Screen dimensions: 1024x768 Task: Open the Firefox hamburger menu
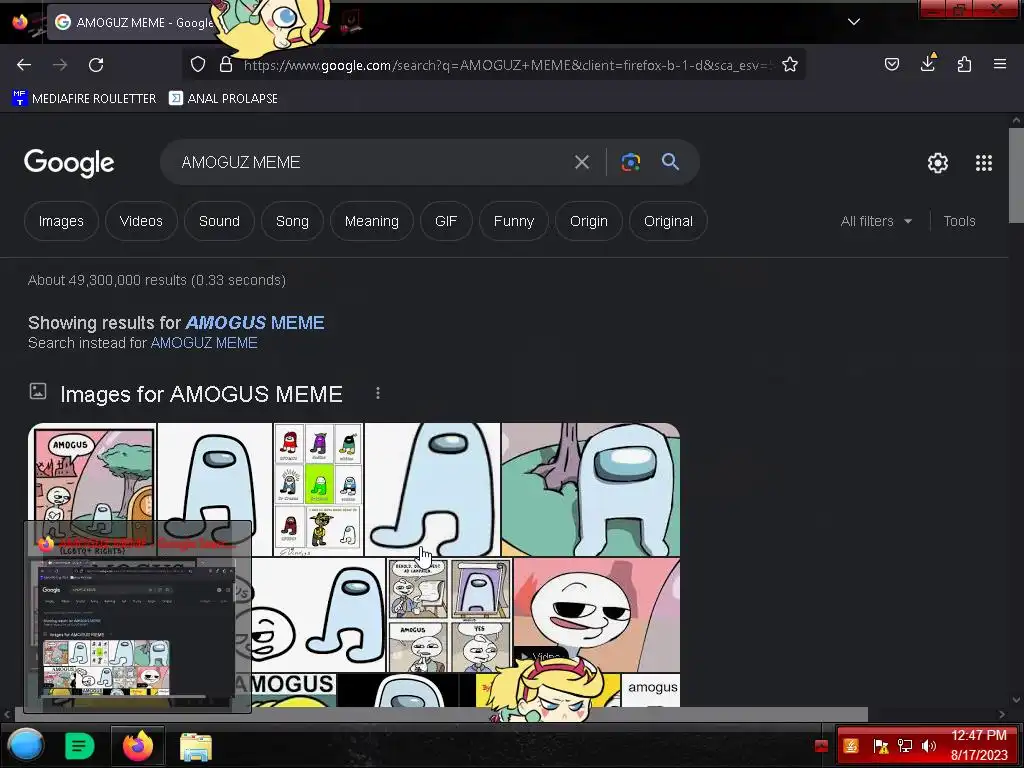(x=1000, y=64)
